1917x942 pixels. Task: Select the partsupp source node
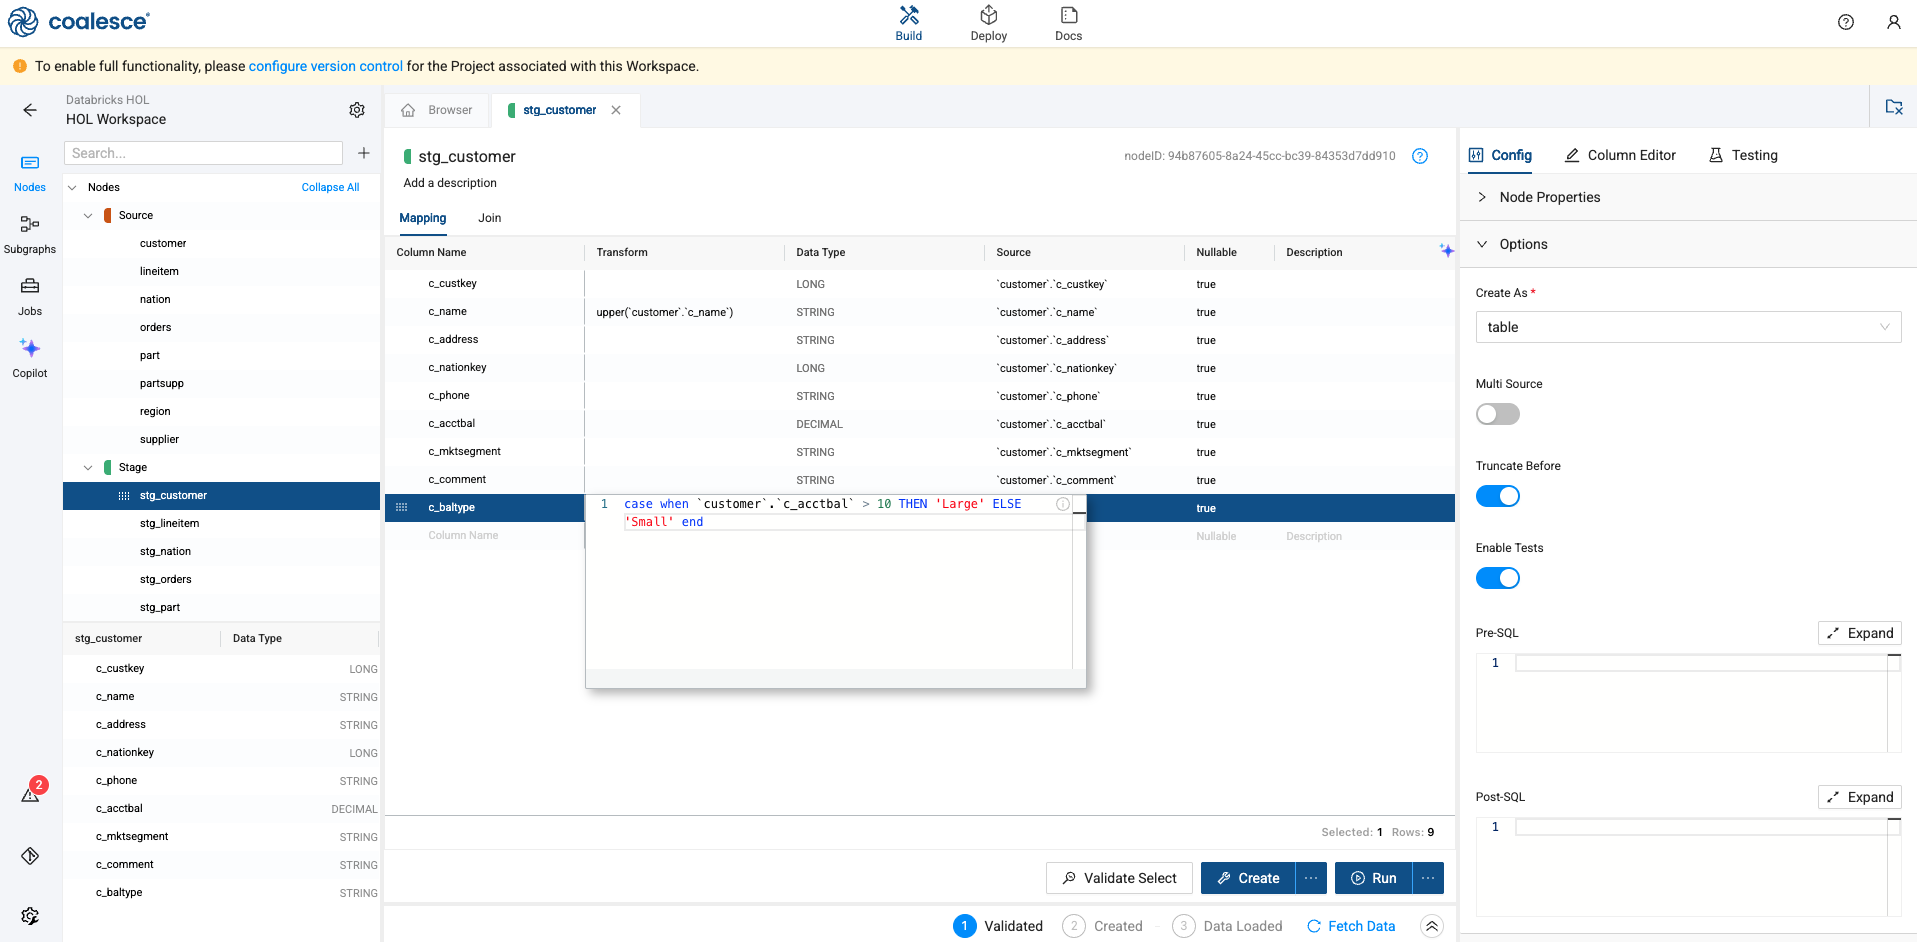161,383
